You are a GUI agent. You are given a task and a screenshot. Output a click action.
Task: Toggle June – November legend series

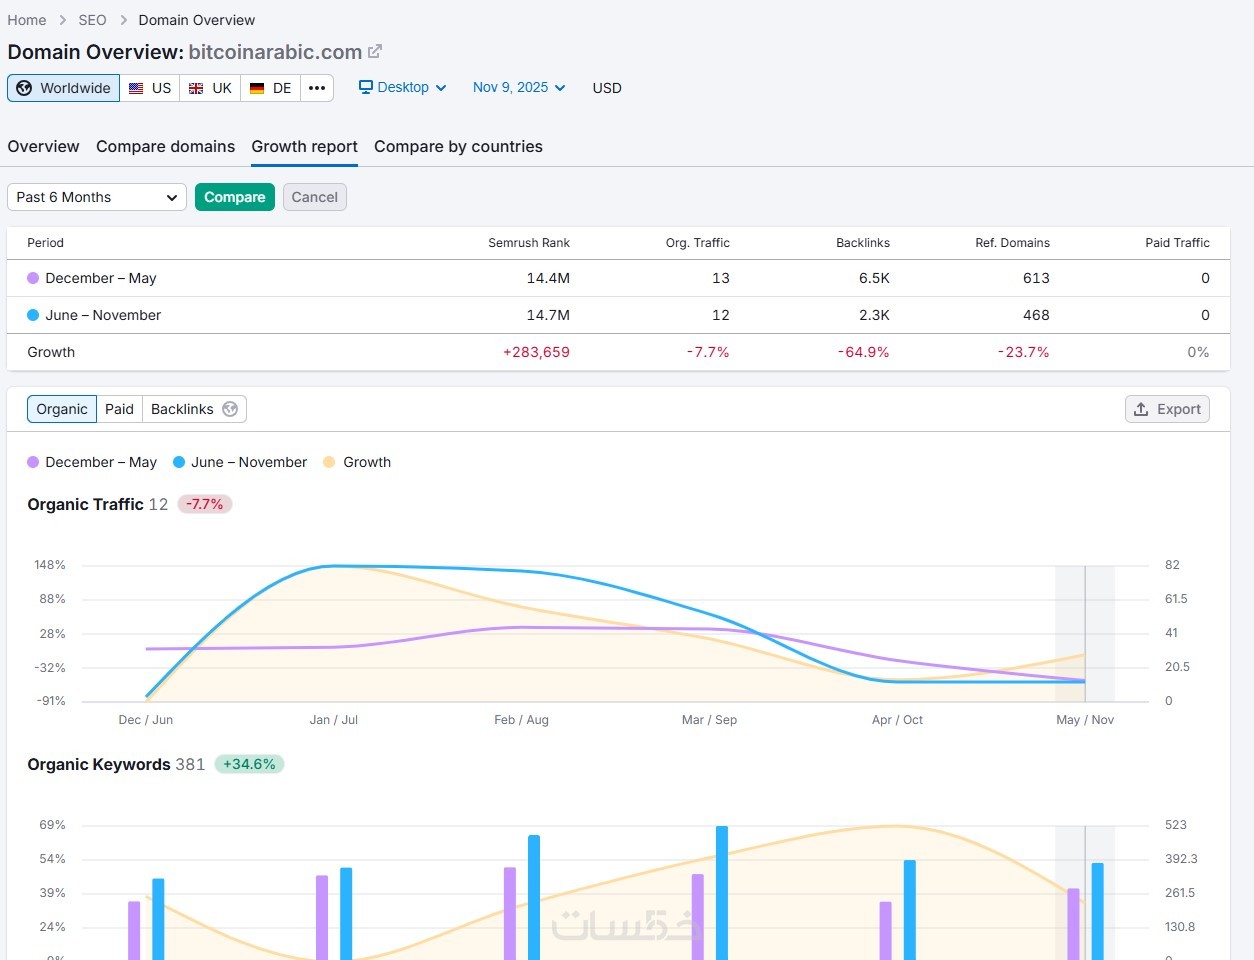click(x=240, y=462)
